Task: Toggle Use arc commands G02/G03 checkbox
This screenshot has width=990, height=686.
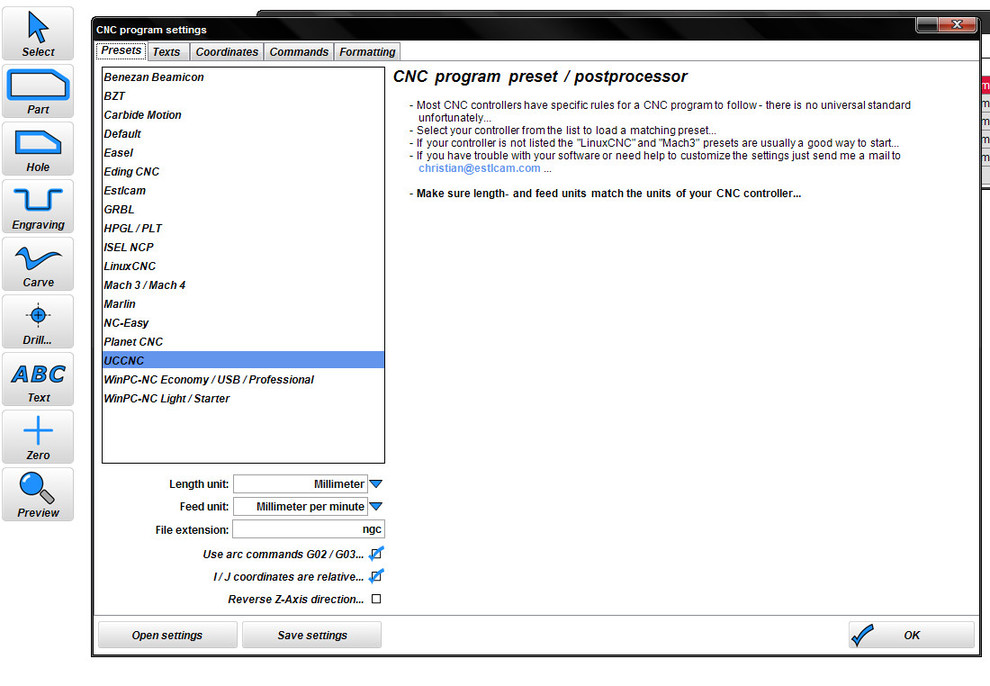Action: [x=376, y=554]
